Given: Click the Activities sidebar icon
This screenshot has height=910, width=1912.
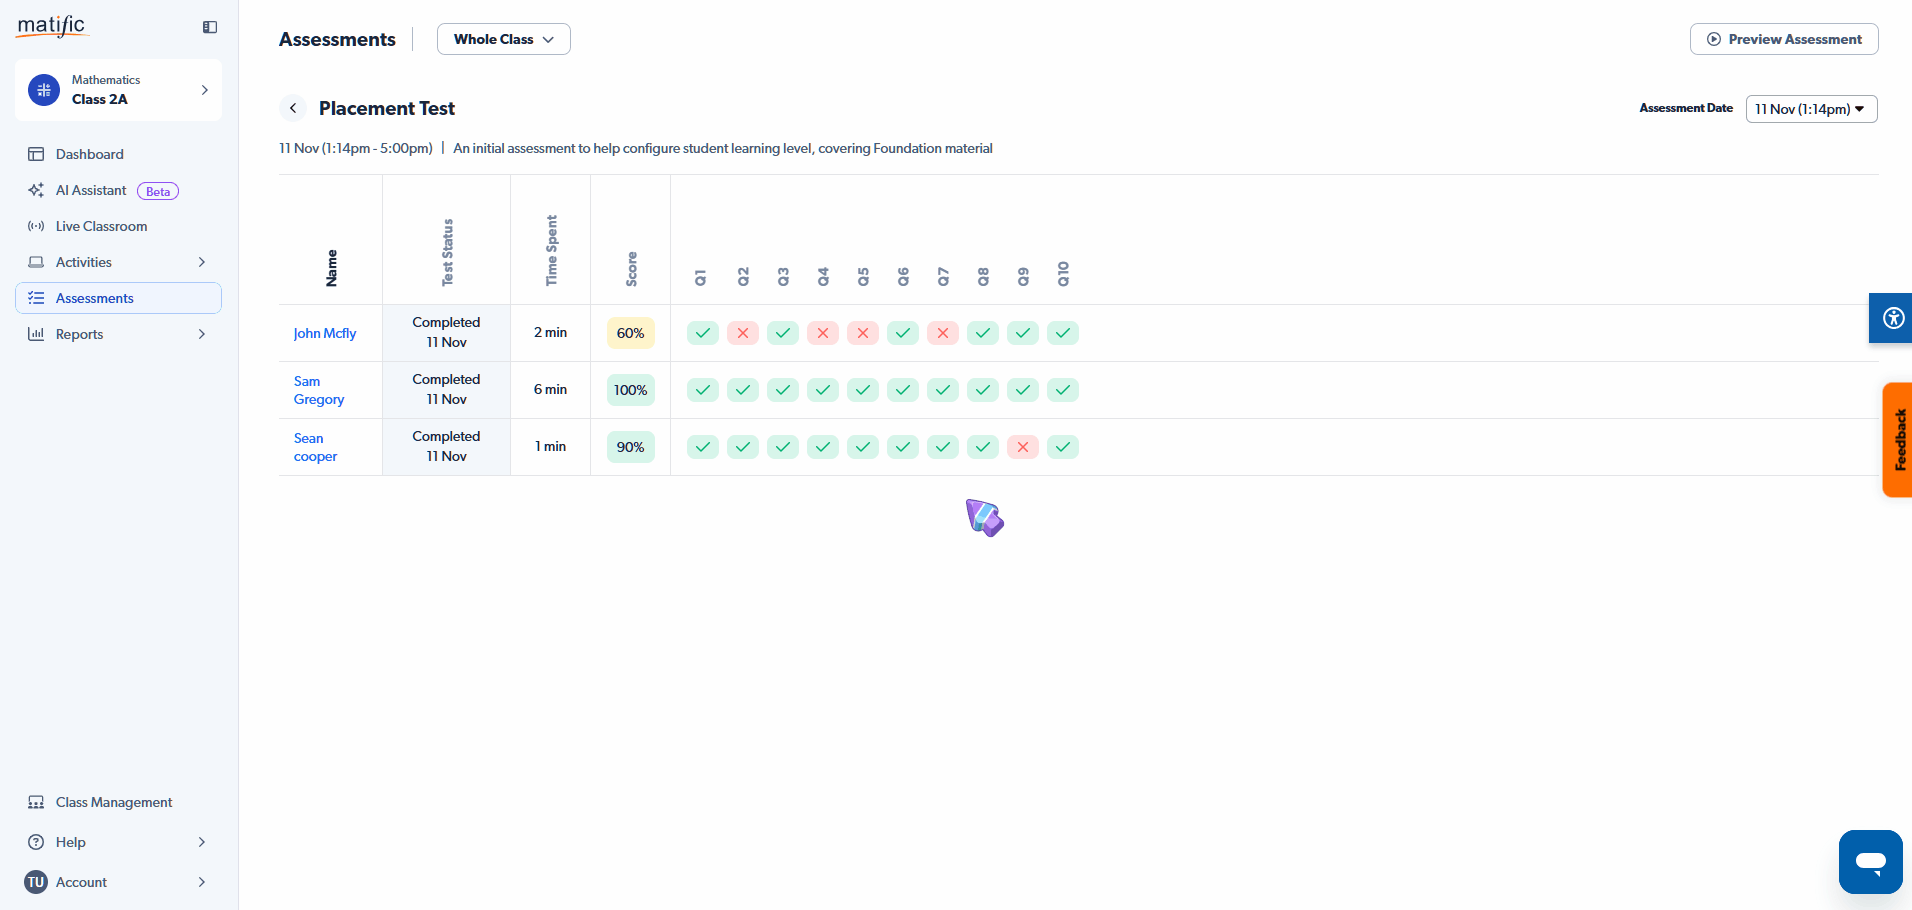Looking at the screenshot, I should (36, 262).
